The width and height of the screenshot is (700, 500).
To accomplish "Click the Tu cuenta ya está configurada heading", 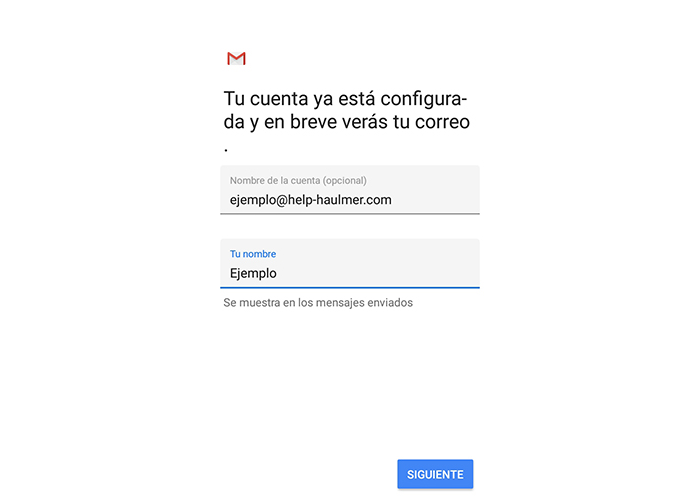I will [x=346, y=110].
